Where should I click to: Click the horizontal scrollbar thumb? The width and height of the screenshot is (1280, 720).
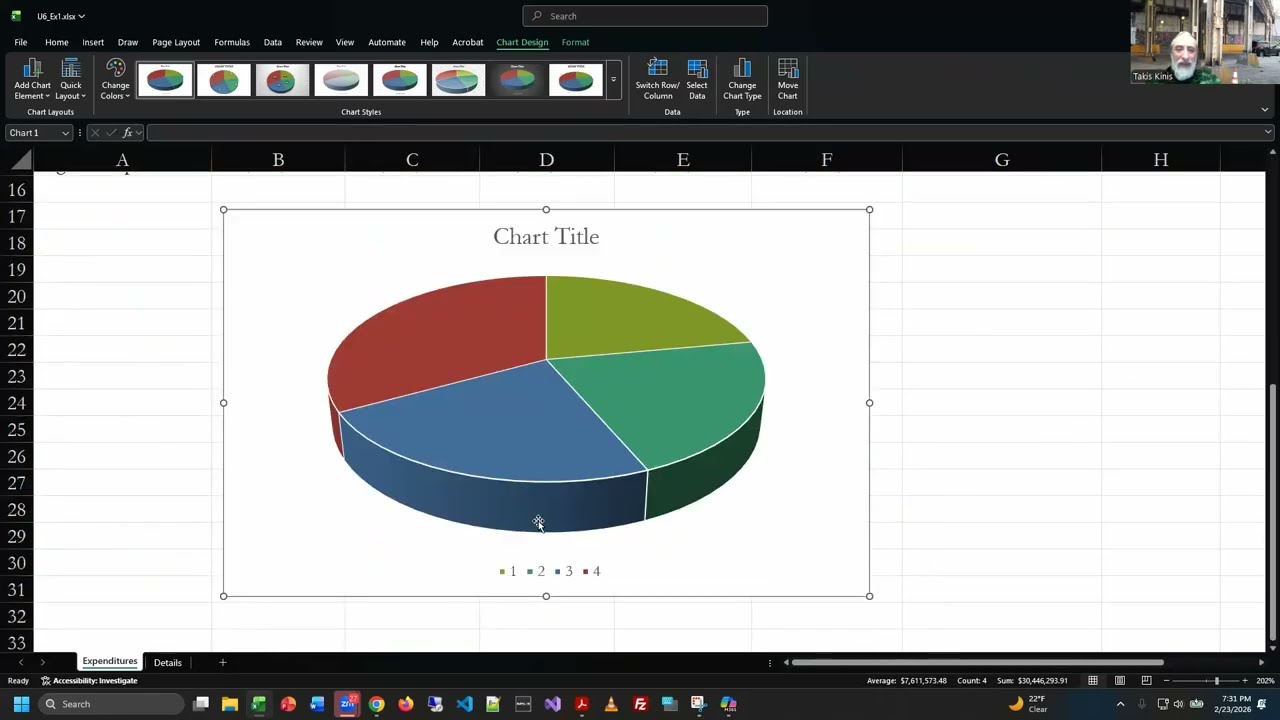(x=978, y=662)
